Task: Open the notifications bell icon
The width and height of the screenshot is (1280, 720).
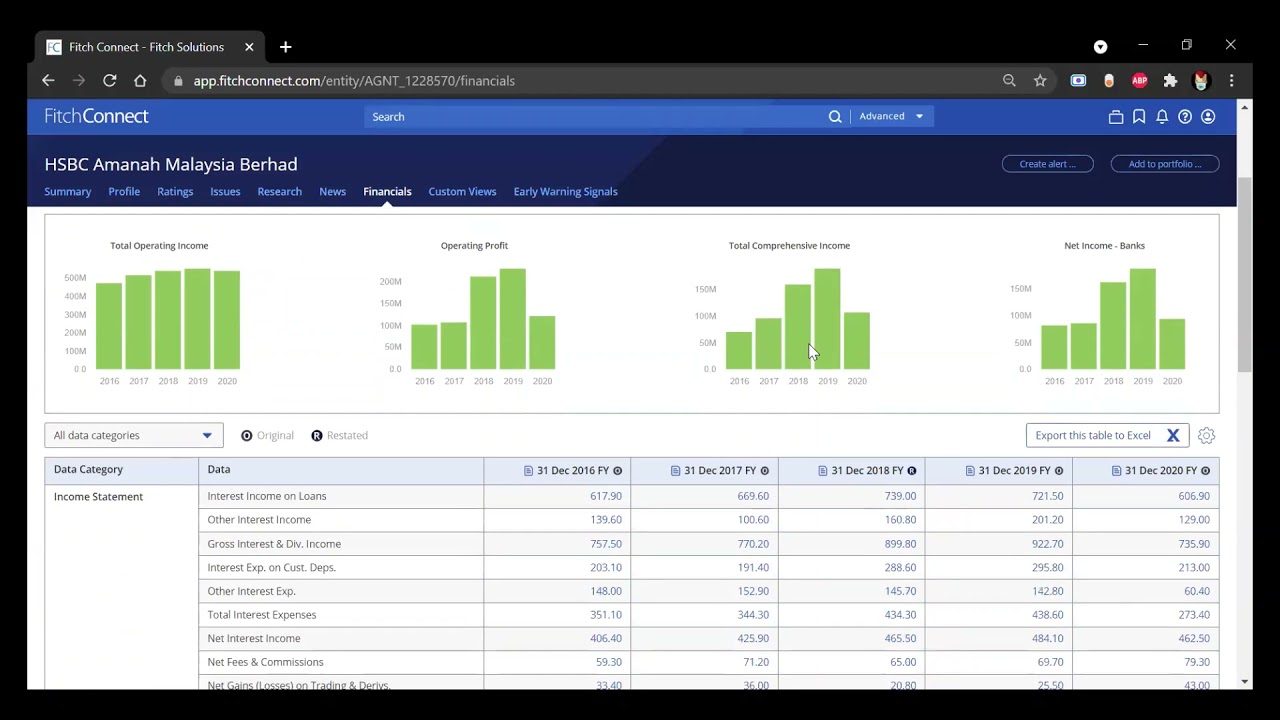Action: (1162, 117)
